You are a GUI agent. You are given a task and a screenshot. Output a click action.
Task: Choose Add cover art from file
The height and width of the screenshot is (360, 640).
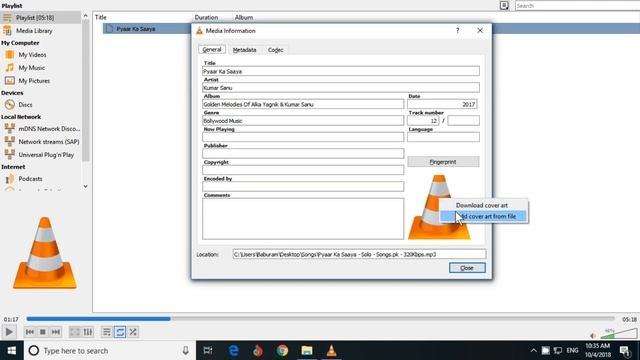pos(484,216)
